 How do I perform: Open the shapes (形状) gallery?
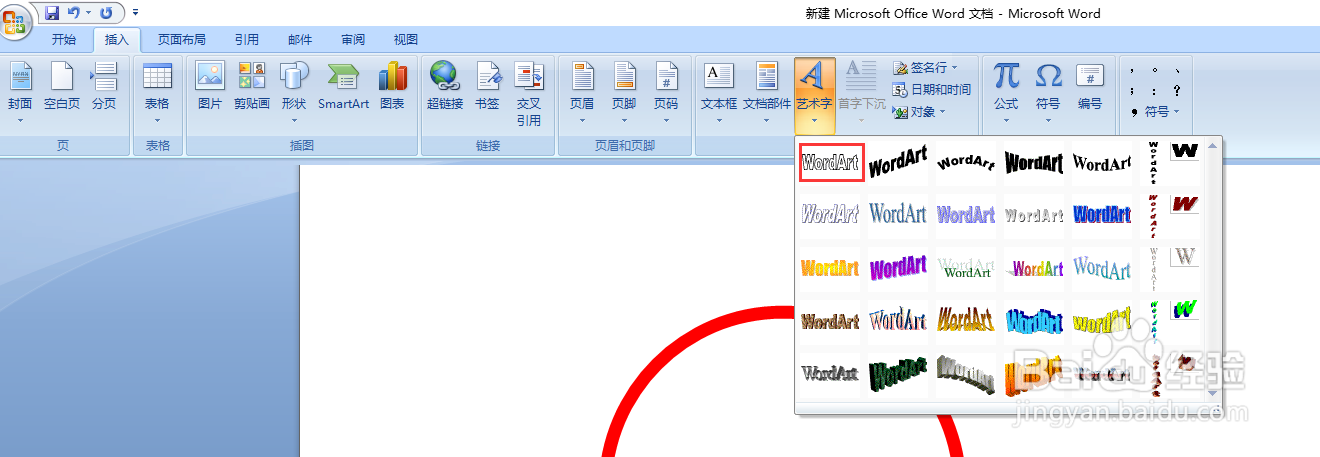tap(294, 91)
